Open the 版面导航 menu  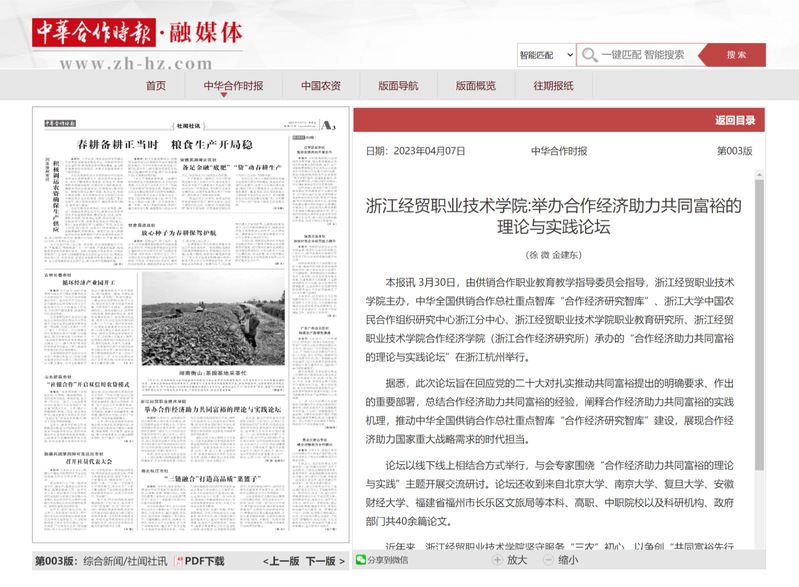[398, 85]
